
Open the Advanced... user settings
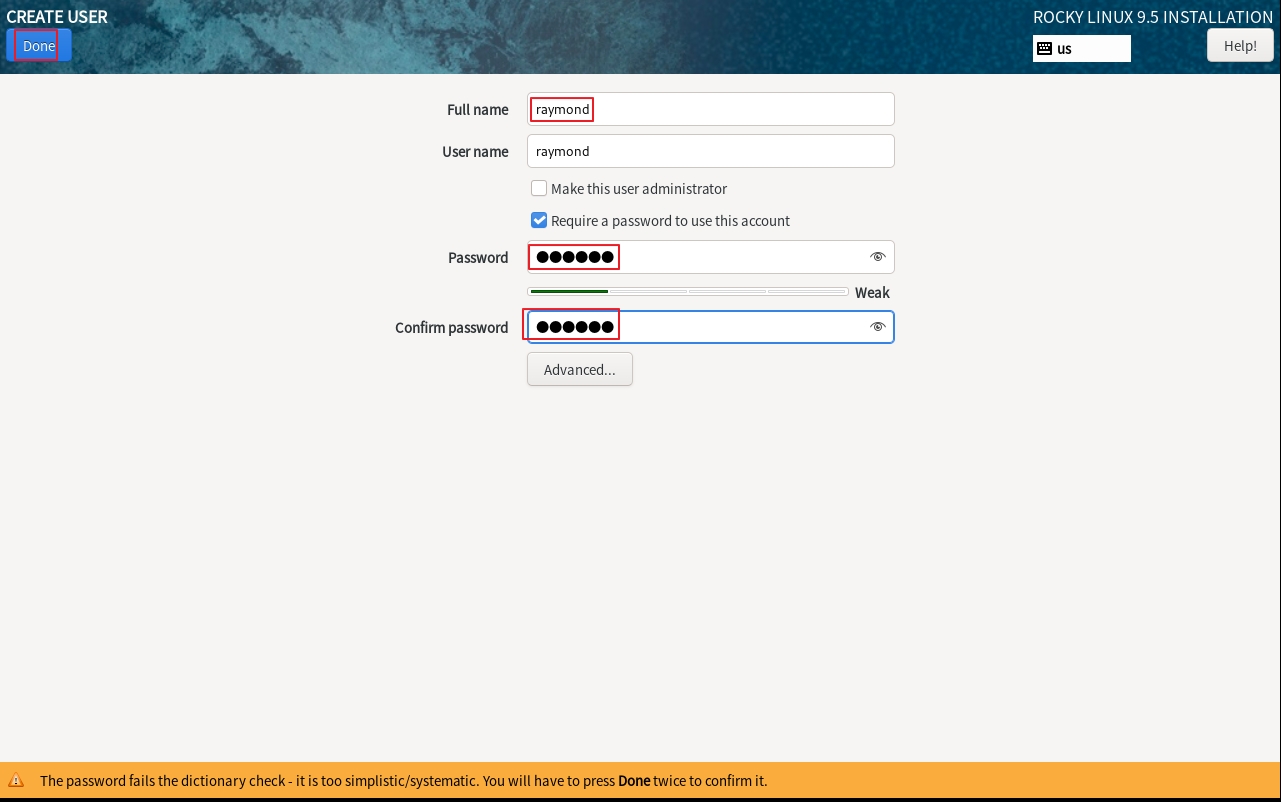580,370
